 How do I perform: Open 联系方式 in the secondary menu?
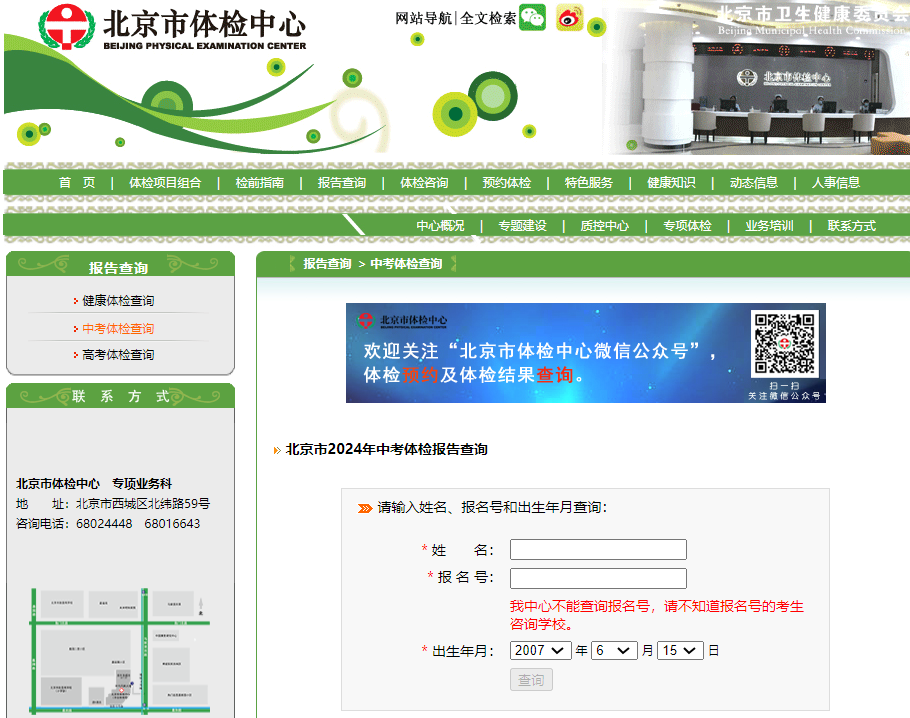[x=852, y=226]
